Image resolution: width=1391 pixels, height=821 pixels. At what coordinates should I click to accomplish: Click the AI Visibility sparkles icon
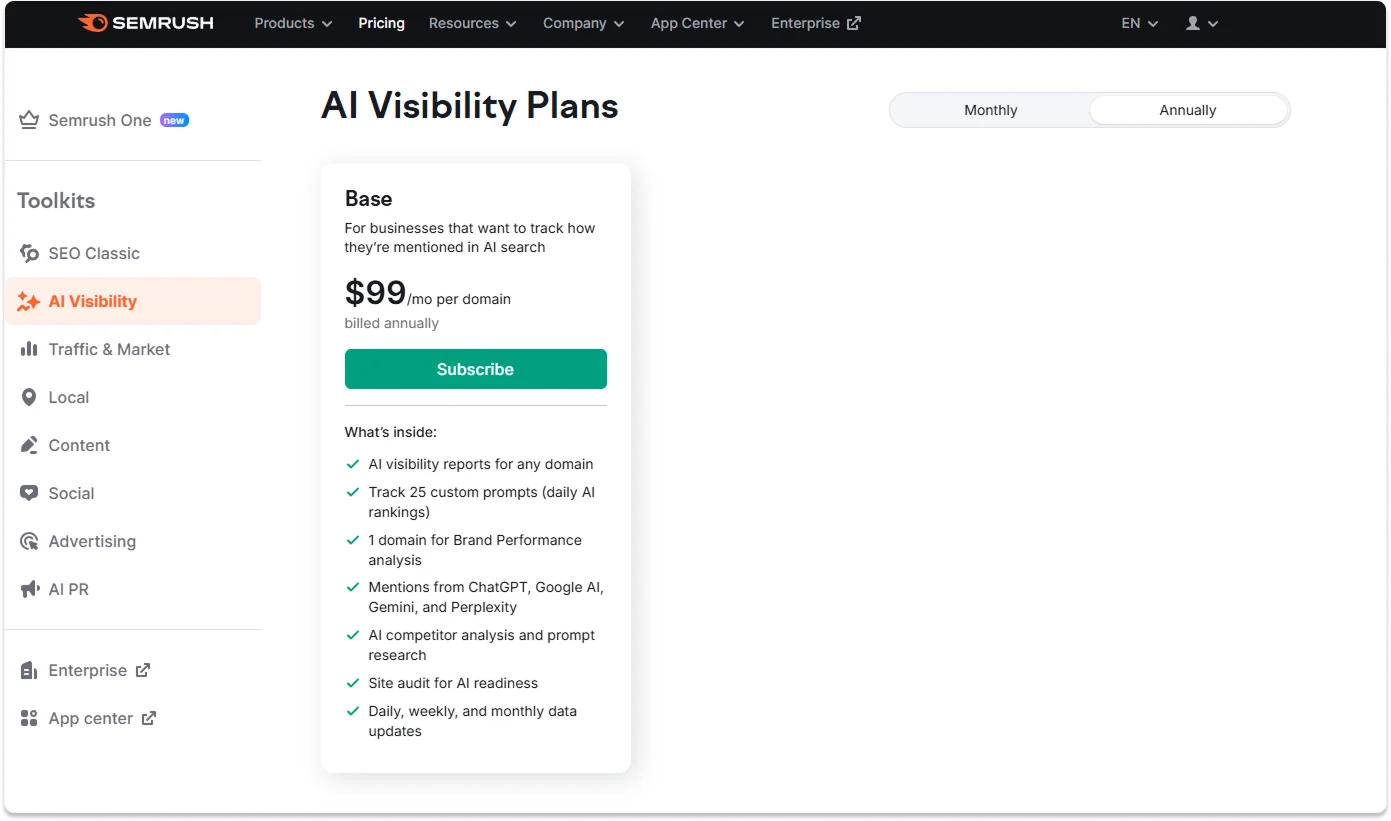click(x=29, y=301)
